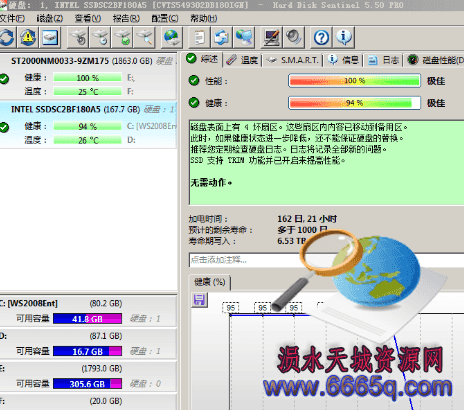464x410 pixels.
Task: Open the 磁盘(Z) menu
Action: point(50,18)
